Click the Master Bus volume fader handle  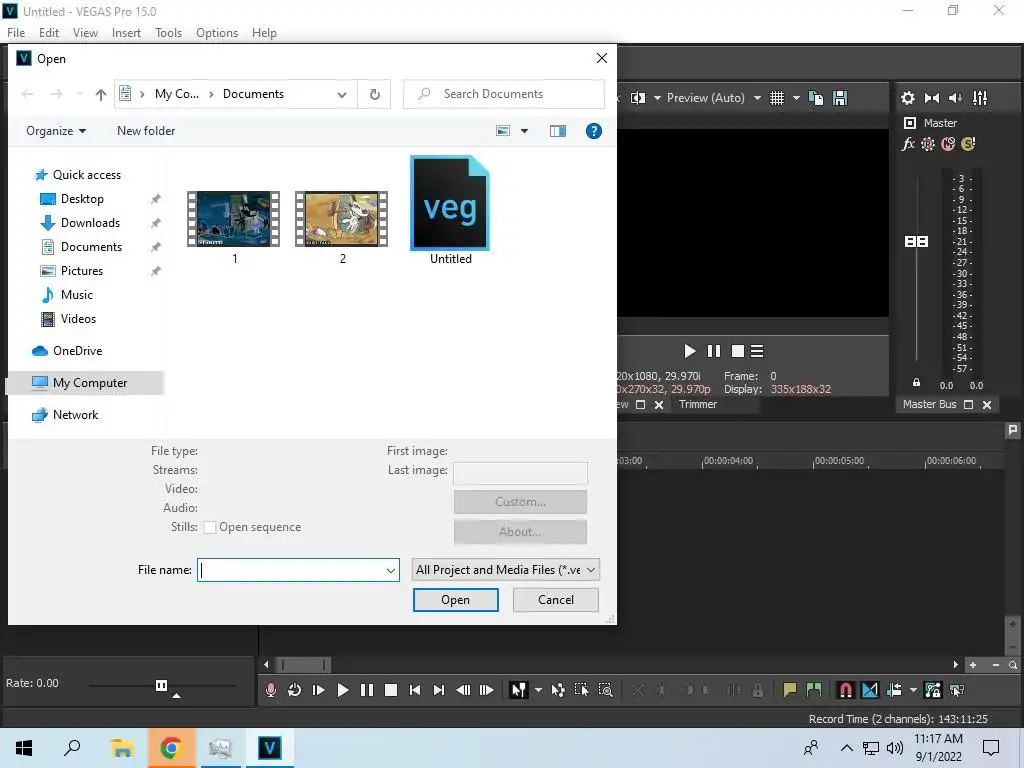(x=916, y=242)
